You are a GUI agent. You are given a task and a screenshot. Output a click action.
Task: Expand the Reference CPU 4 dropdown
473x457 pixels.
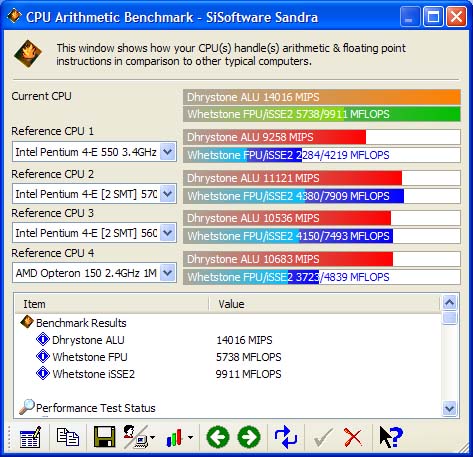coord(168,273)
